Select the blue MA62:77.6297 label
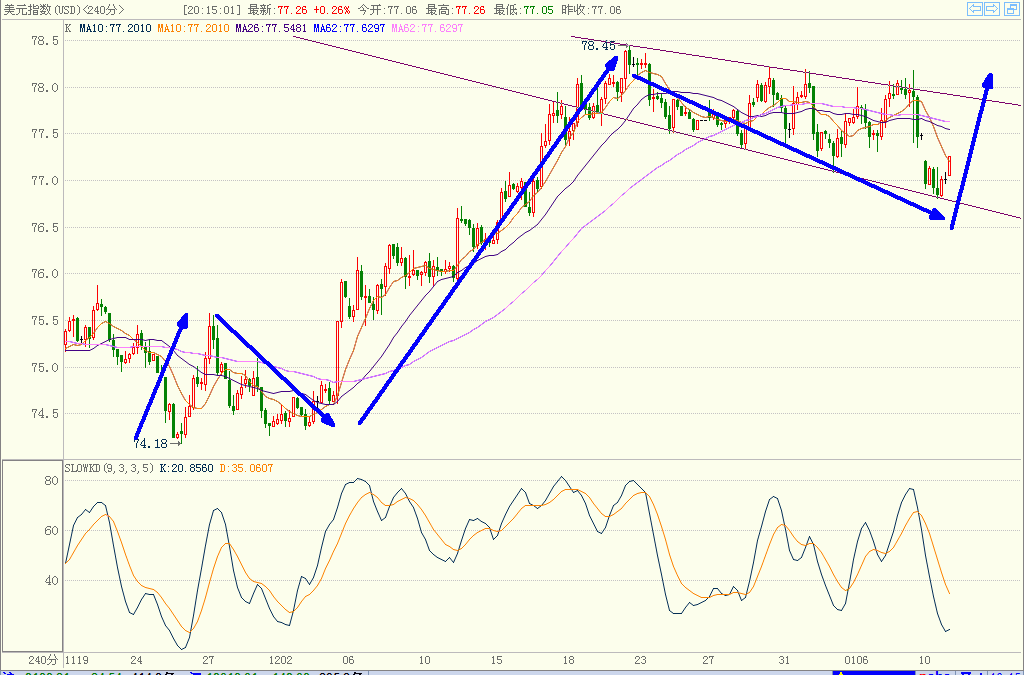 [x=349, y=29]
